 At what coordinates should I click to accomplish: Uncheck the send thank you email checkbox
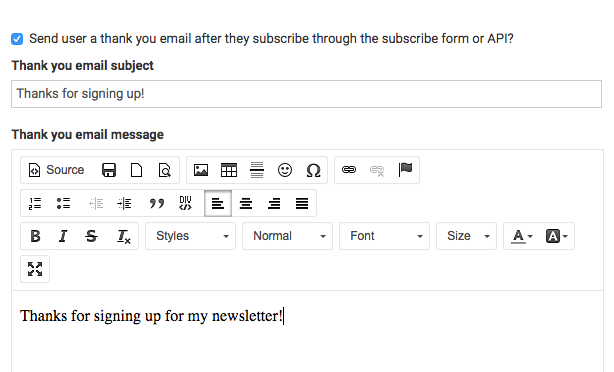17,39
